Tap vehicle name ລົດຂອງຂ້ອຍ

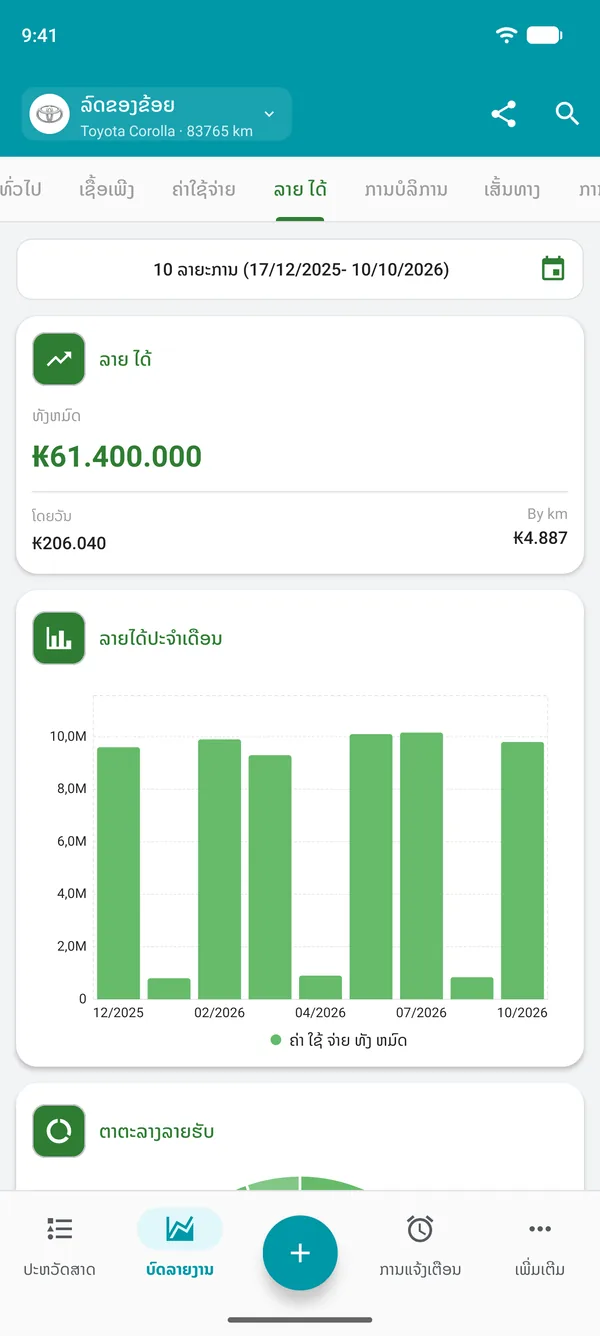tap(128, 105)
